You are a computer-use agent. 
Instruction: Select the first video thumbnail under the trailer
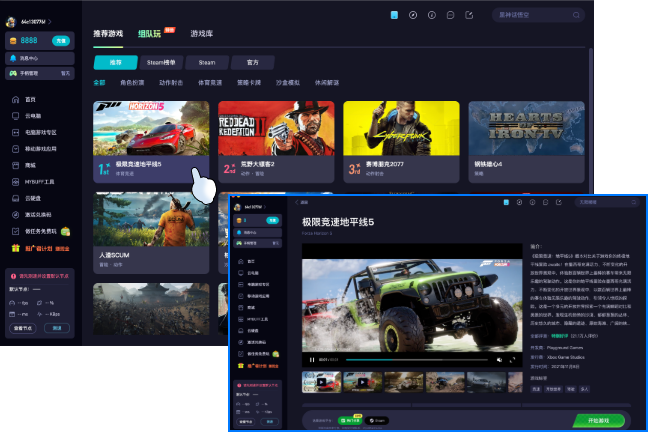(x=322, y=382)
